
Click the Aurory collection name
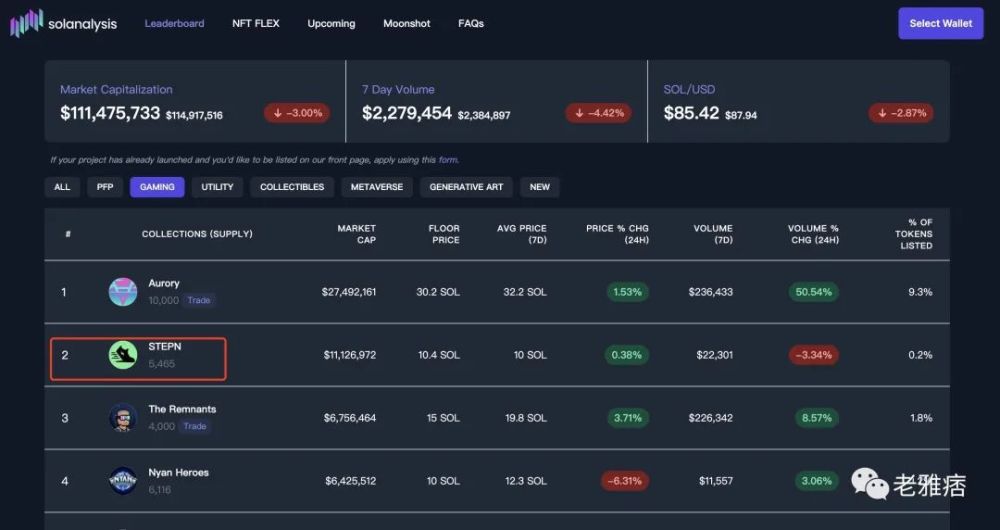[164, 283]
